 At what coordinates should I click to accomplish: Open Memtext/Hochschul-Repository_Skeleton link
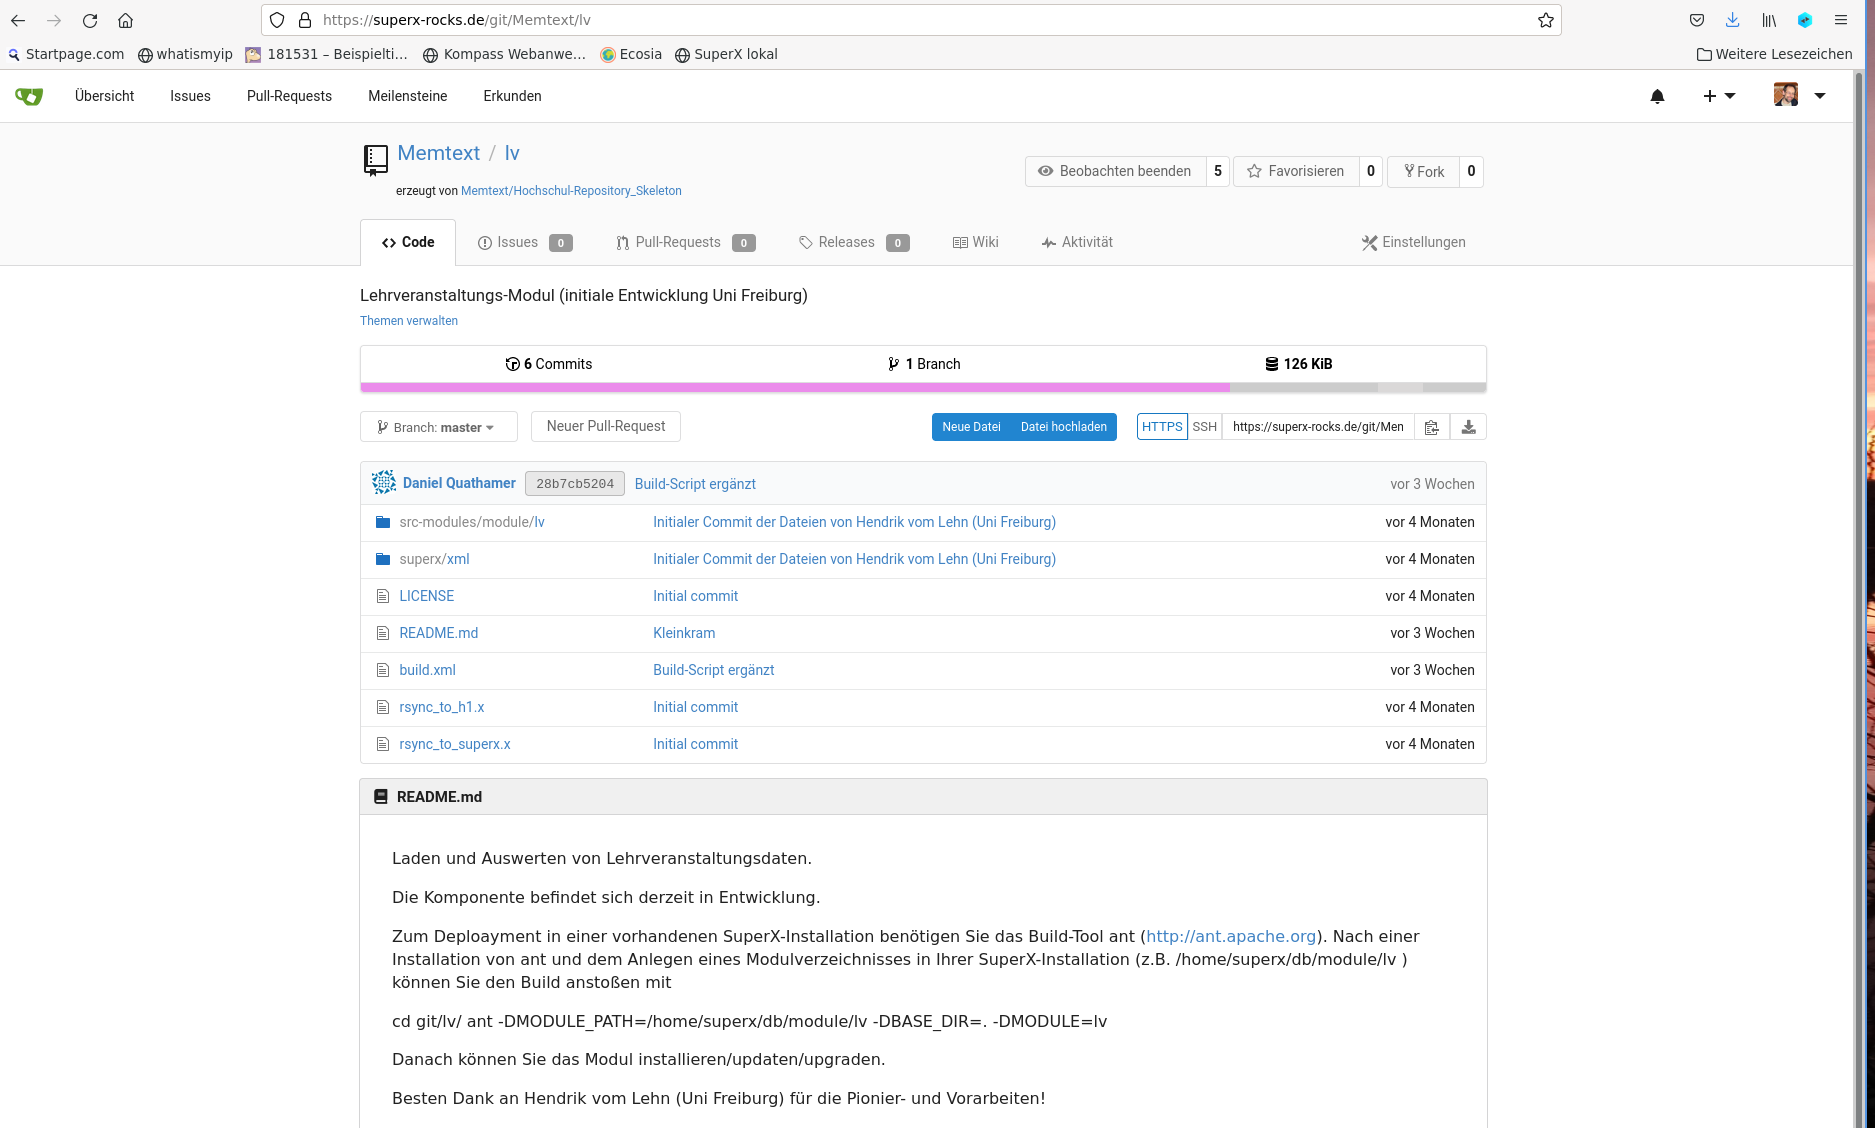(571, 191)
